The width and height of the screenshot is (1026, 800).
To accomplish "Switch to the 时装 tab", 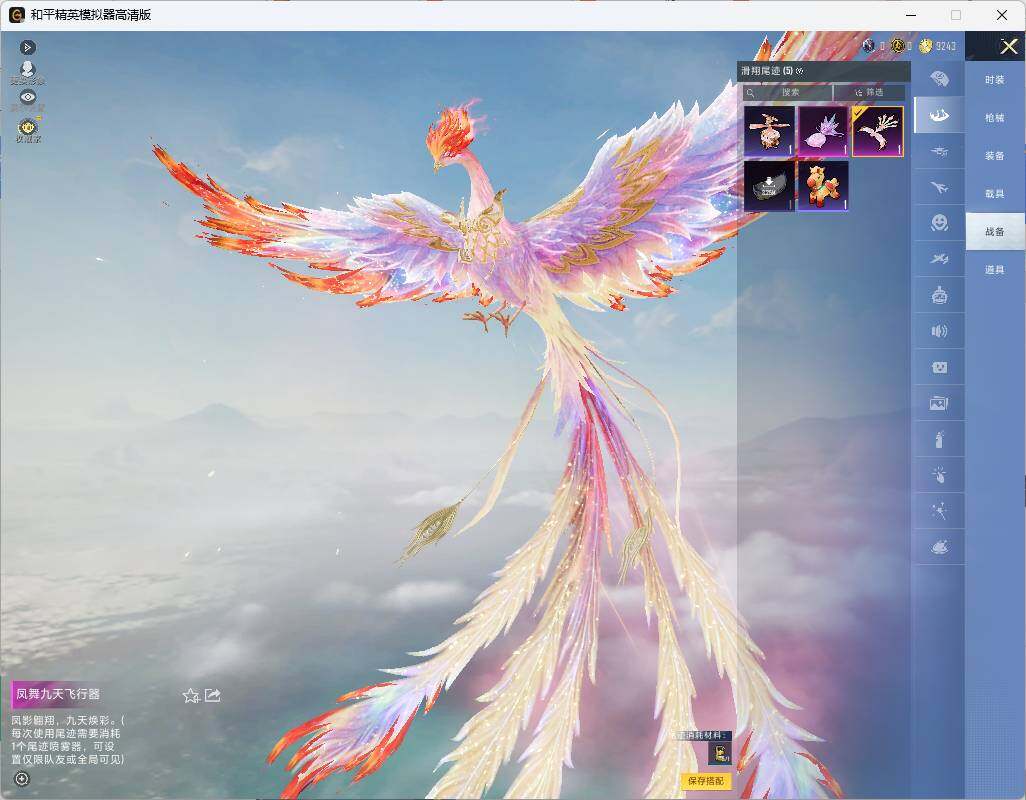I will point(995,80).
